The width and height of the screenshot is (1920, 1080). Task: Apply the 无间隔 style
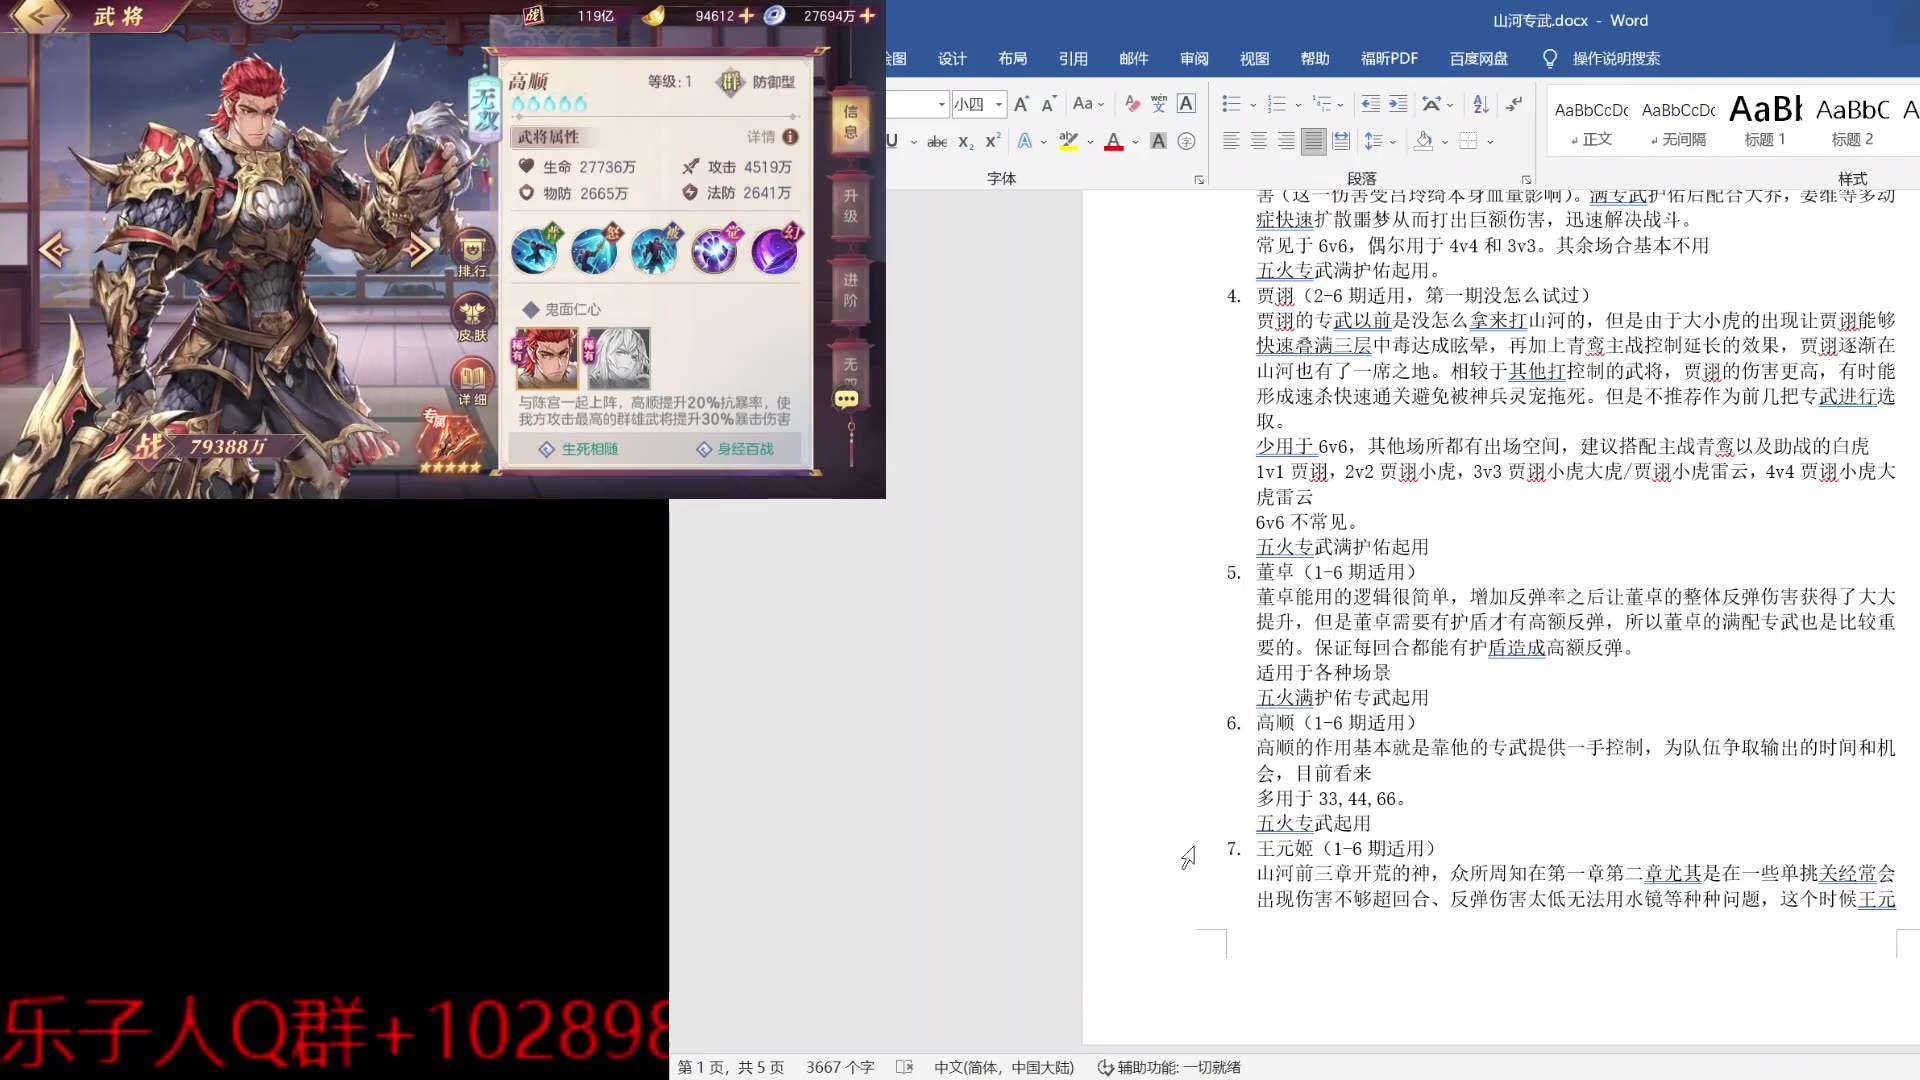click(x=1678, y=122)
